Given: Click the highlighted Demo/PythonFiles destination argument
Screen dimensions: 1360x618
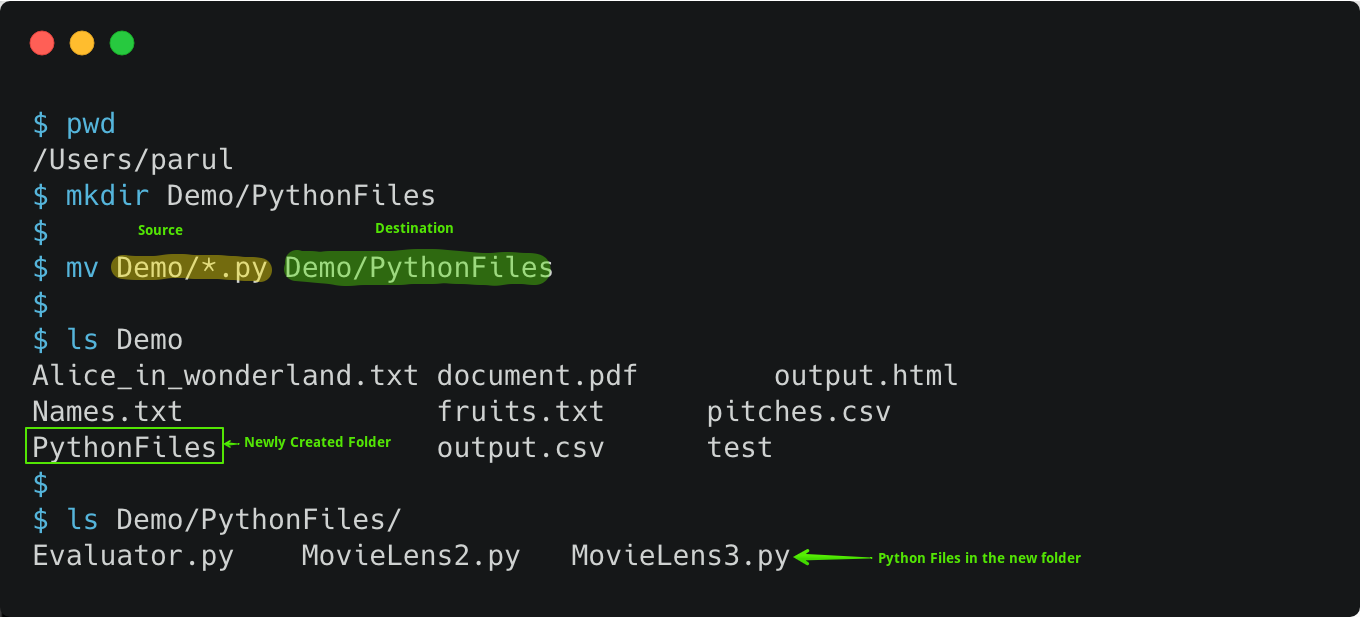Looking at the screenshot, I should click(418, 268).
